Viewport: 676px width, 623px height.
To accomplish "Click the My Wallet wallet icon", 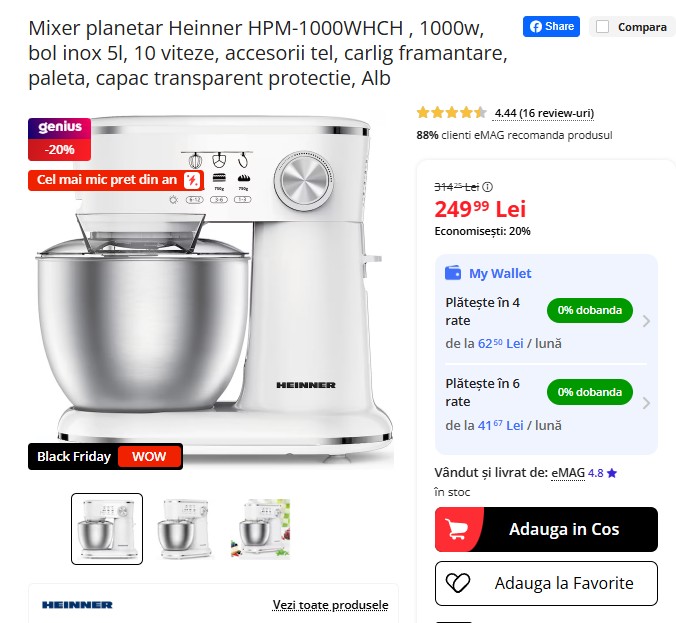I will (x=453, y=273).
